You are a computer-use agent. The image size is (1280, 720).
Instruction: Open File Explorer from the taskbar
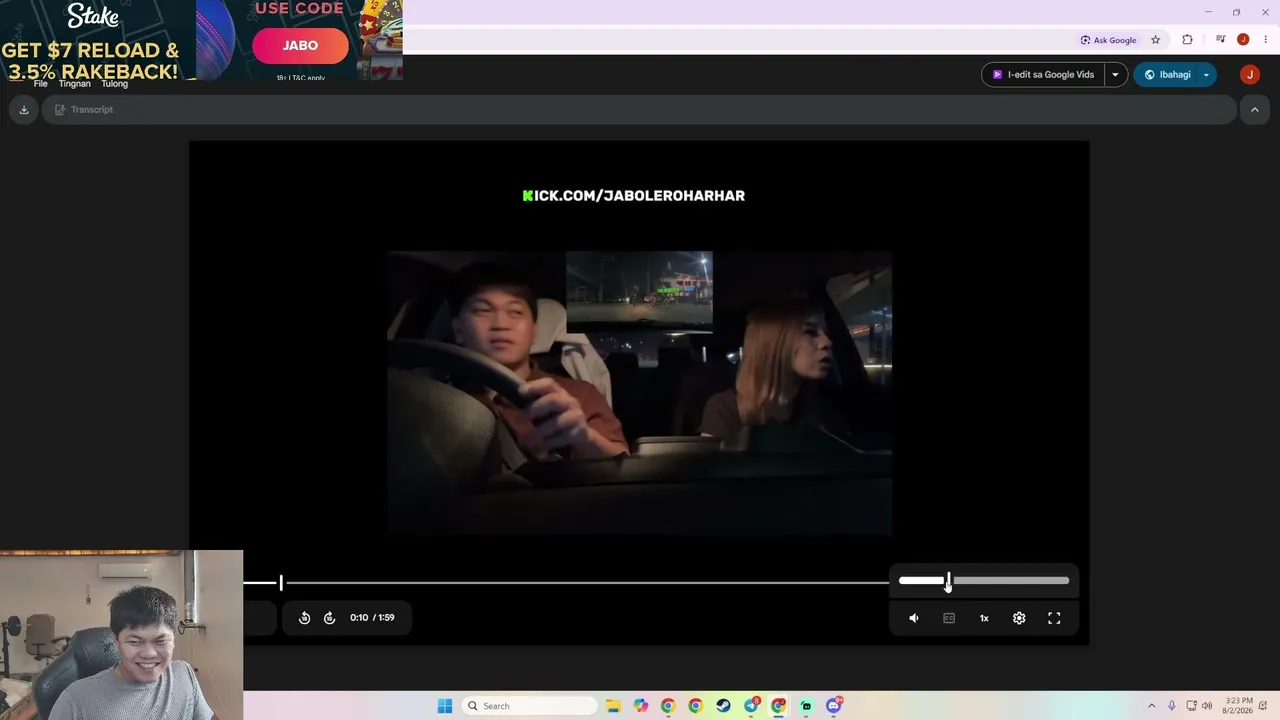tap(613, 706)
